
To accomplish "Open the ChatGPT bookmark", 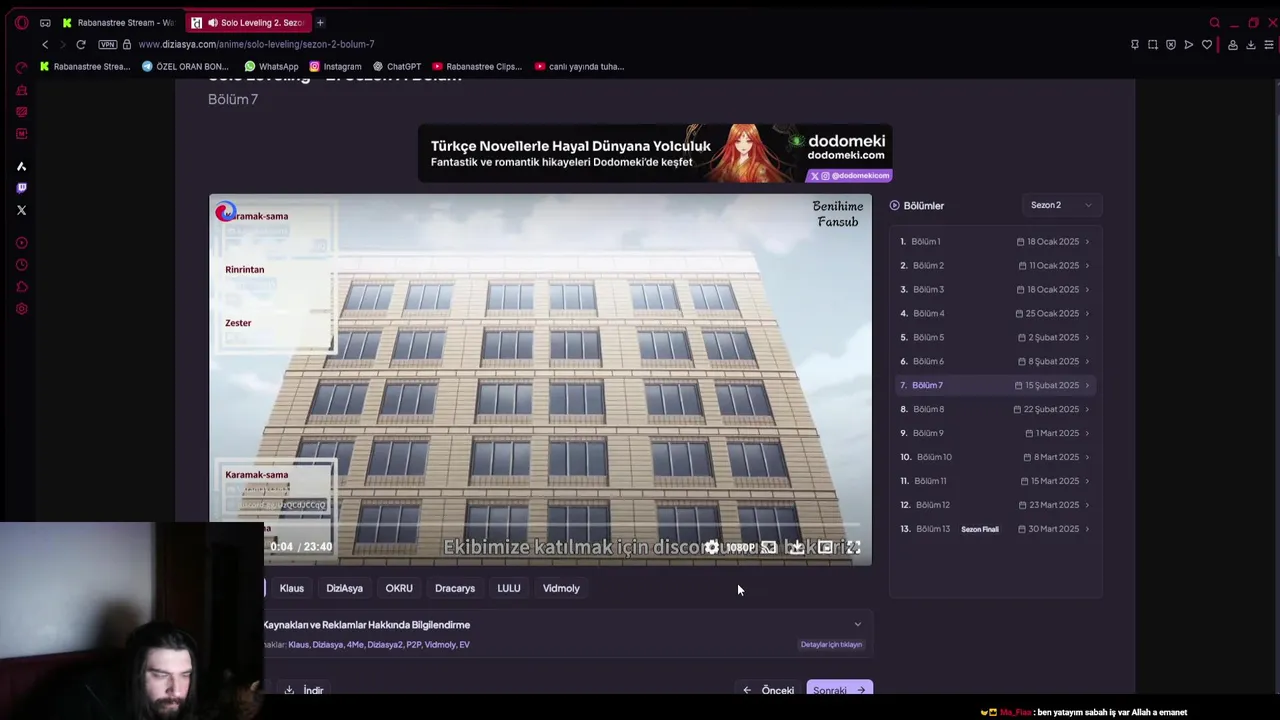I will [397, 67].
